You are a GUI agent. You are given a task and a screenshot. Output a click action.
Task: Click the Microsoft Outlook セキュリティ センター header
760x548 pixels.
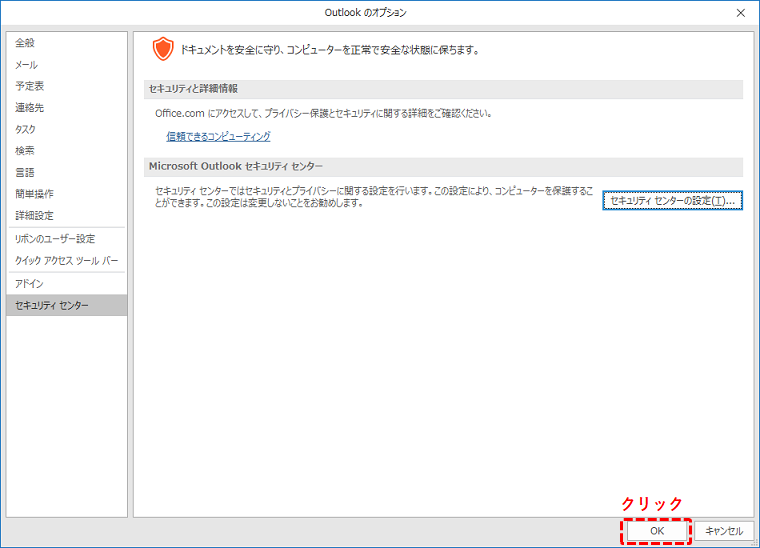coord(443,167)
